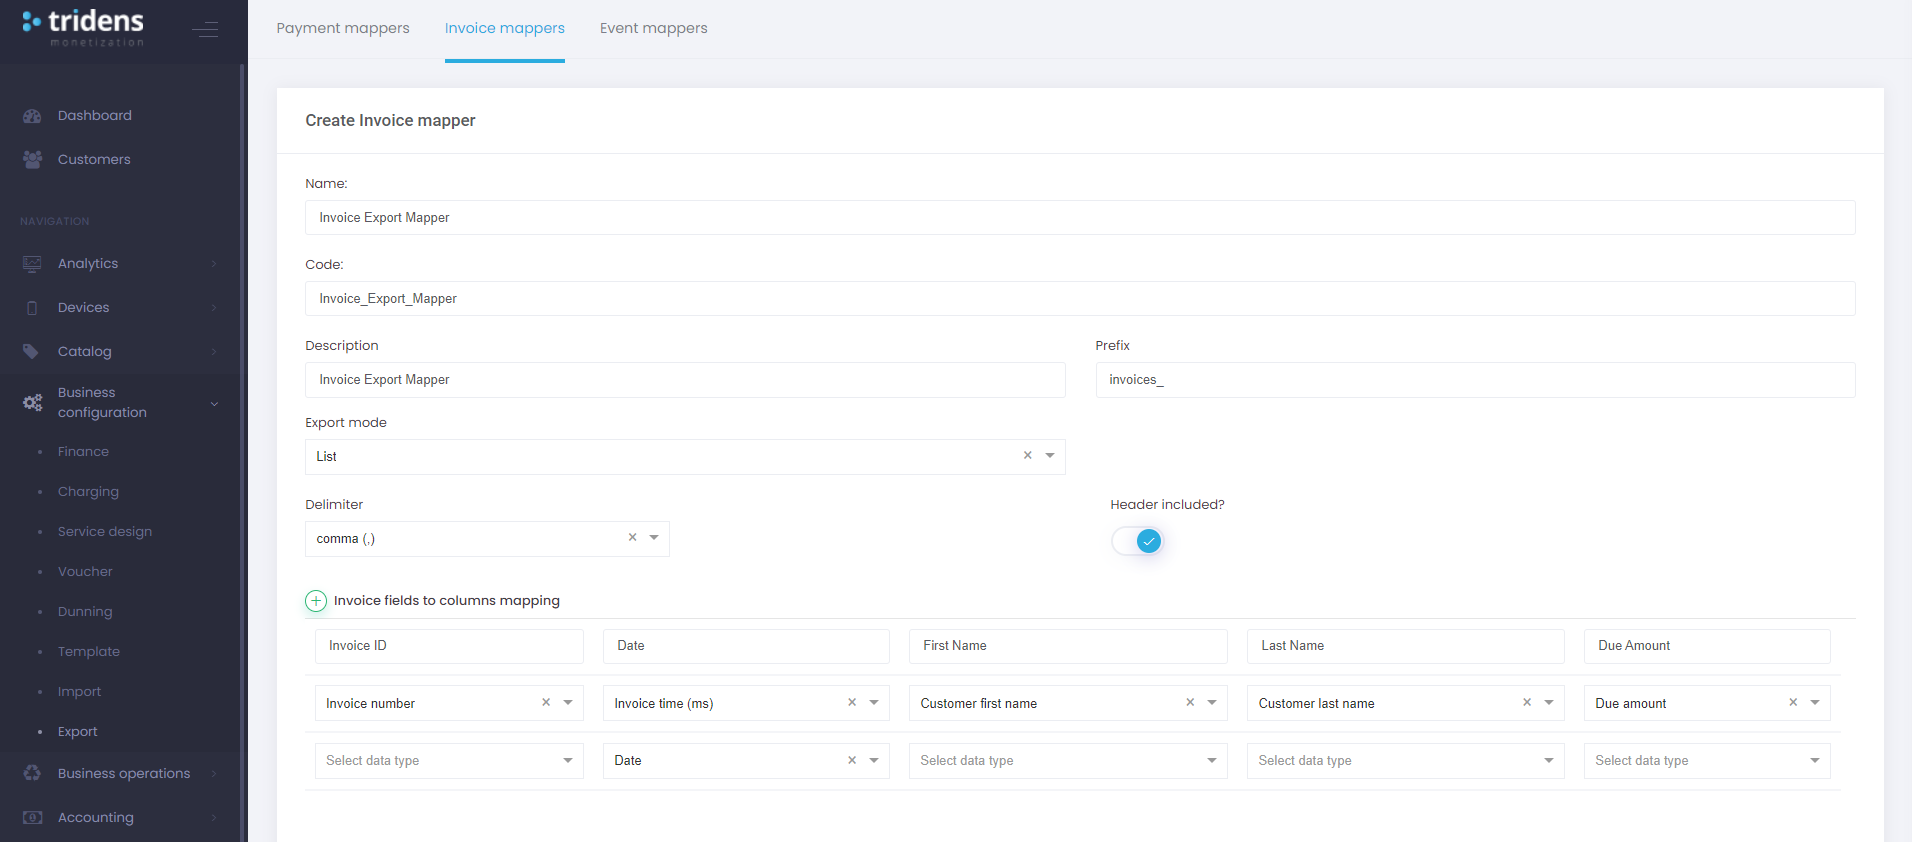Click the Prefix input field
This screenshot has width=1912, height=842.
pyautogui.click(x=1475, y=380)
